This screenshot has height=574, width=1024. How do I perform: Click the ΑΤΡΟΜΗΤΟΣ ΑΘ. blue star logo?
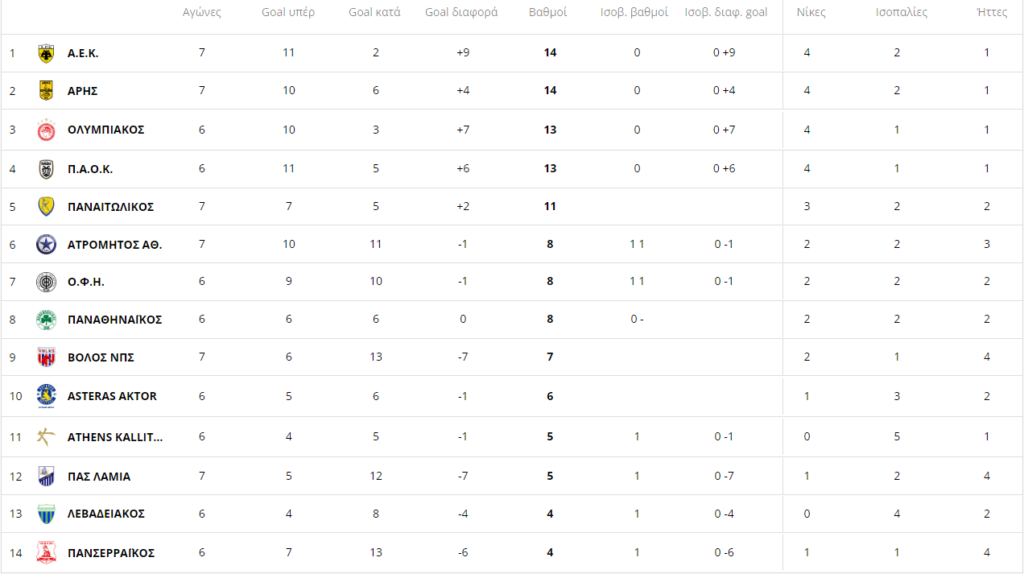(x=46, y=245)
